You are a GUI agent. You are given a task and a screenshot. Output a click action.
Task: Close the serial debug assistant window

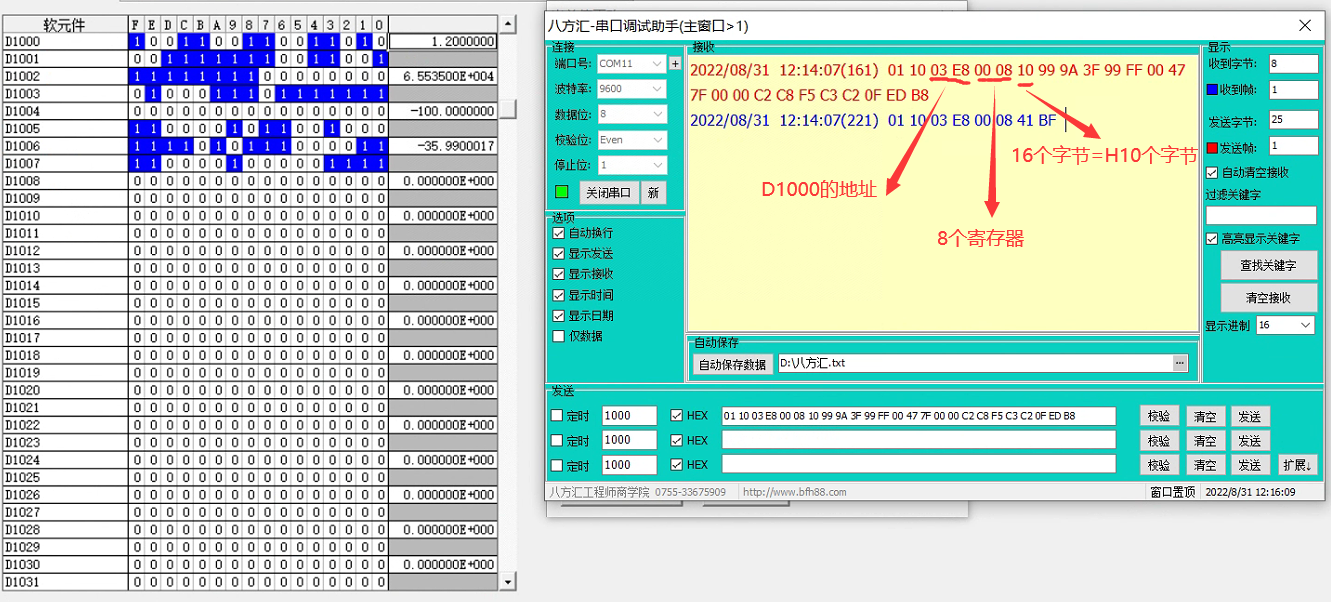coord(1304,26)
